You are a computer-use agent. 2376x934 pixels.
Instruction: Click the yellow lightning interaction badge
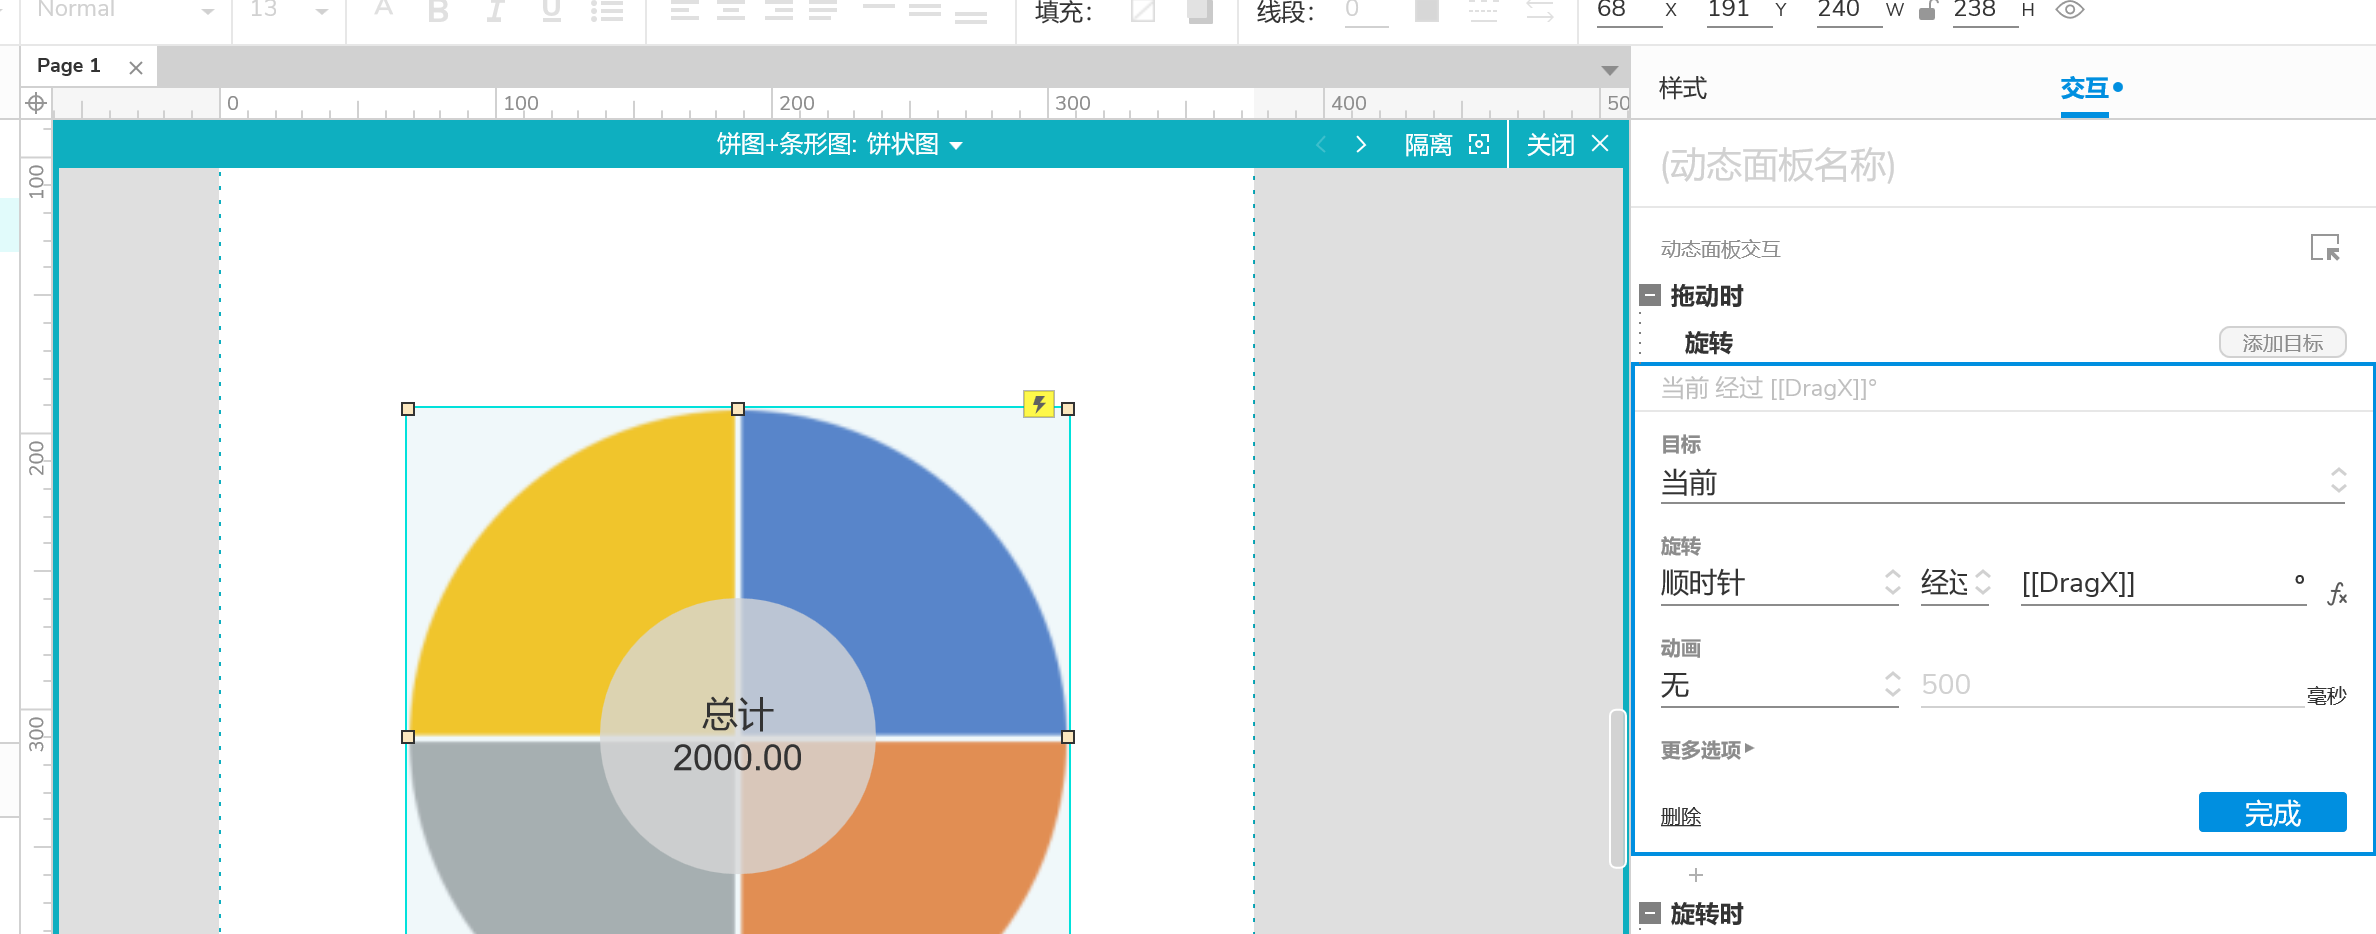click(x=1039, y=404)
